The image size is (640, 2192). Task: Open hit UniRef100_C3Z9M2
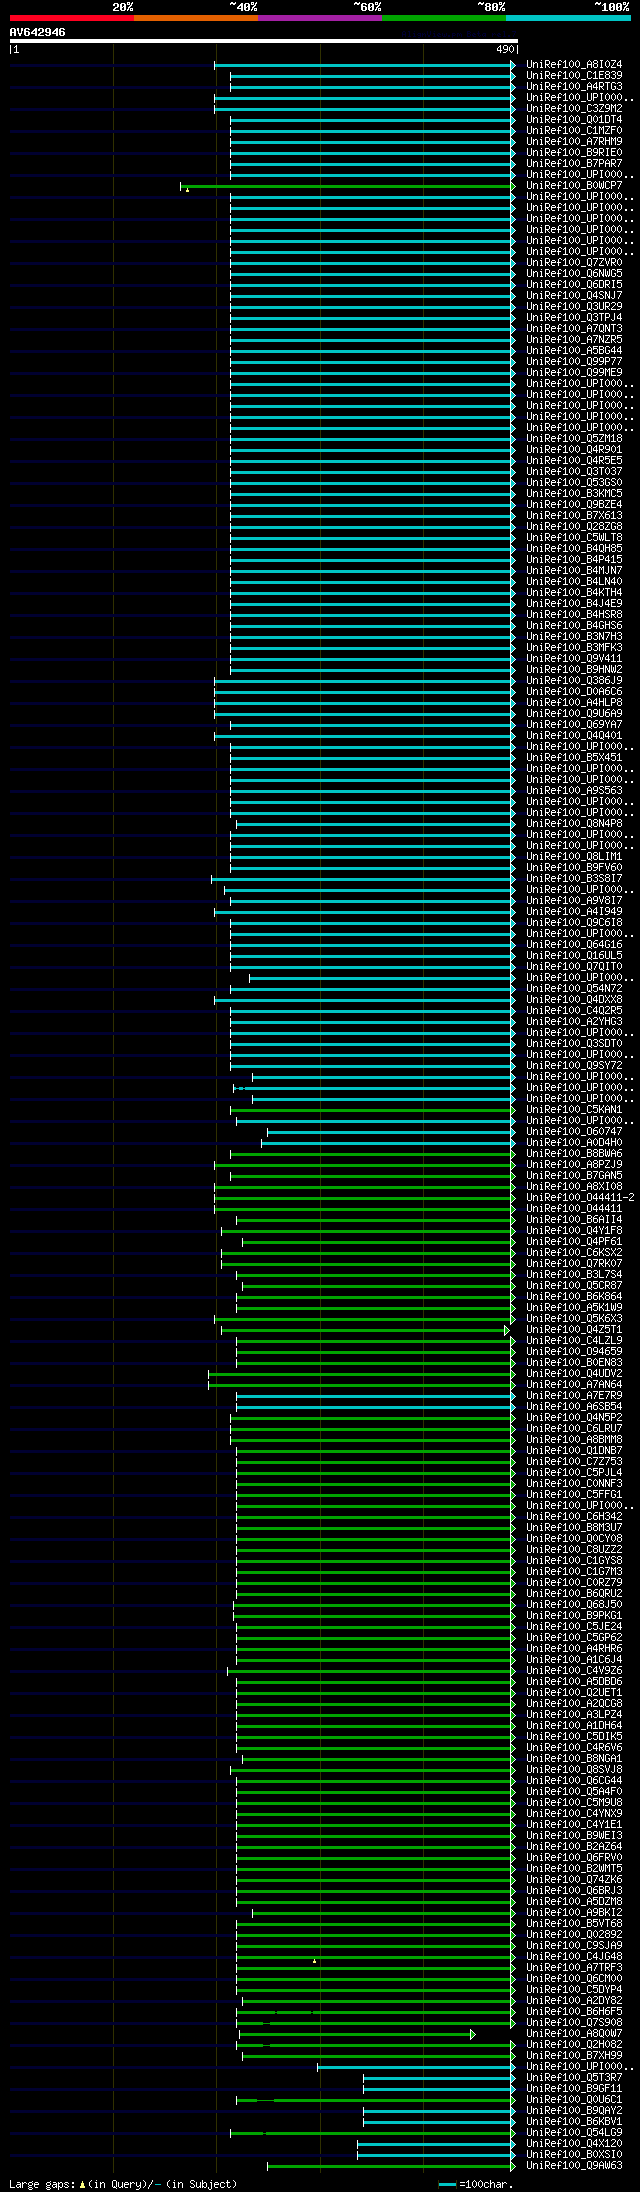[574, 109]
